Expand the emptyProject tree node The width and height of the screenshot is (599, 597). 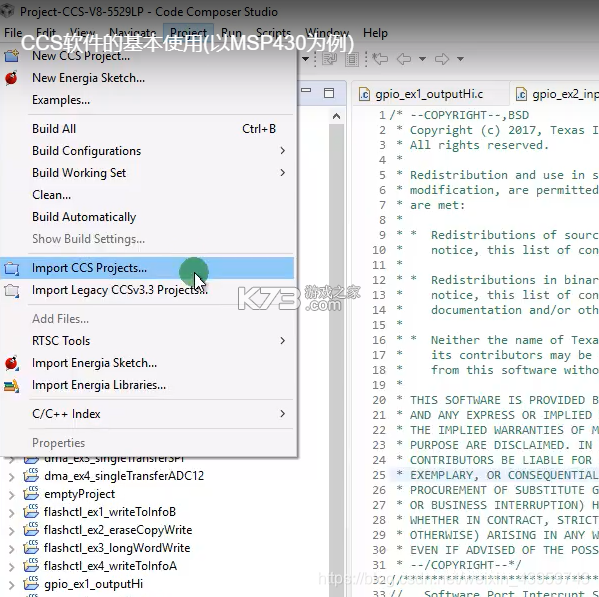point(11,495)
